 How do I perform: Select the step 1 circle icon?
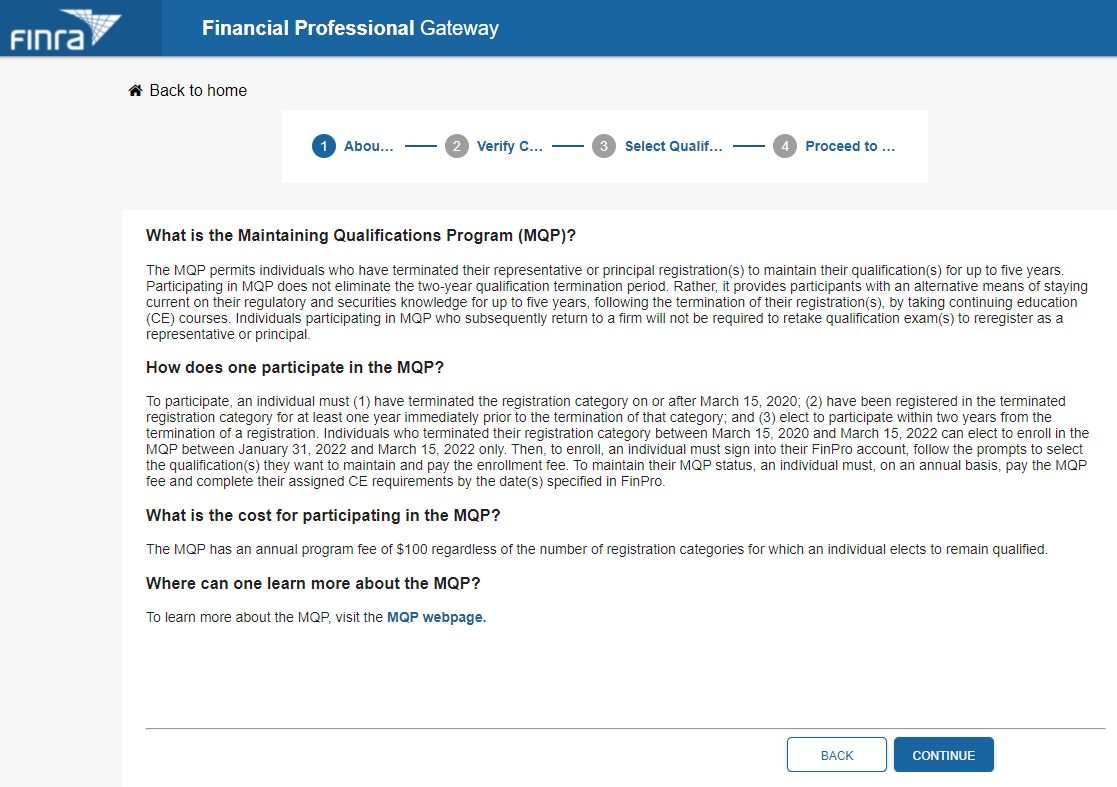tap(323, 146)
